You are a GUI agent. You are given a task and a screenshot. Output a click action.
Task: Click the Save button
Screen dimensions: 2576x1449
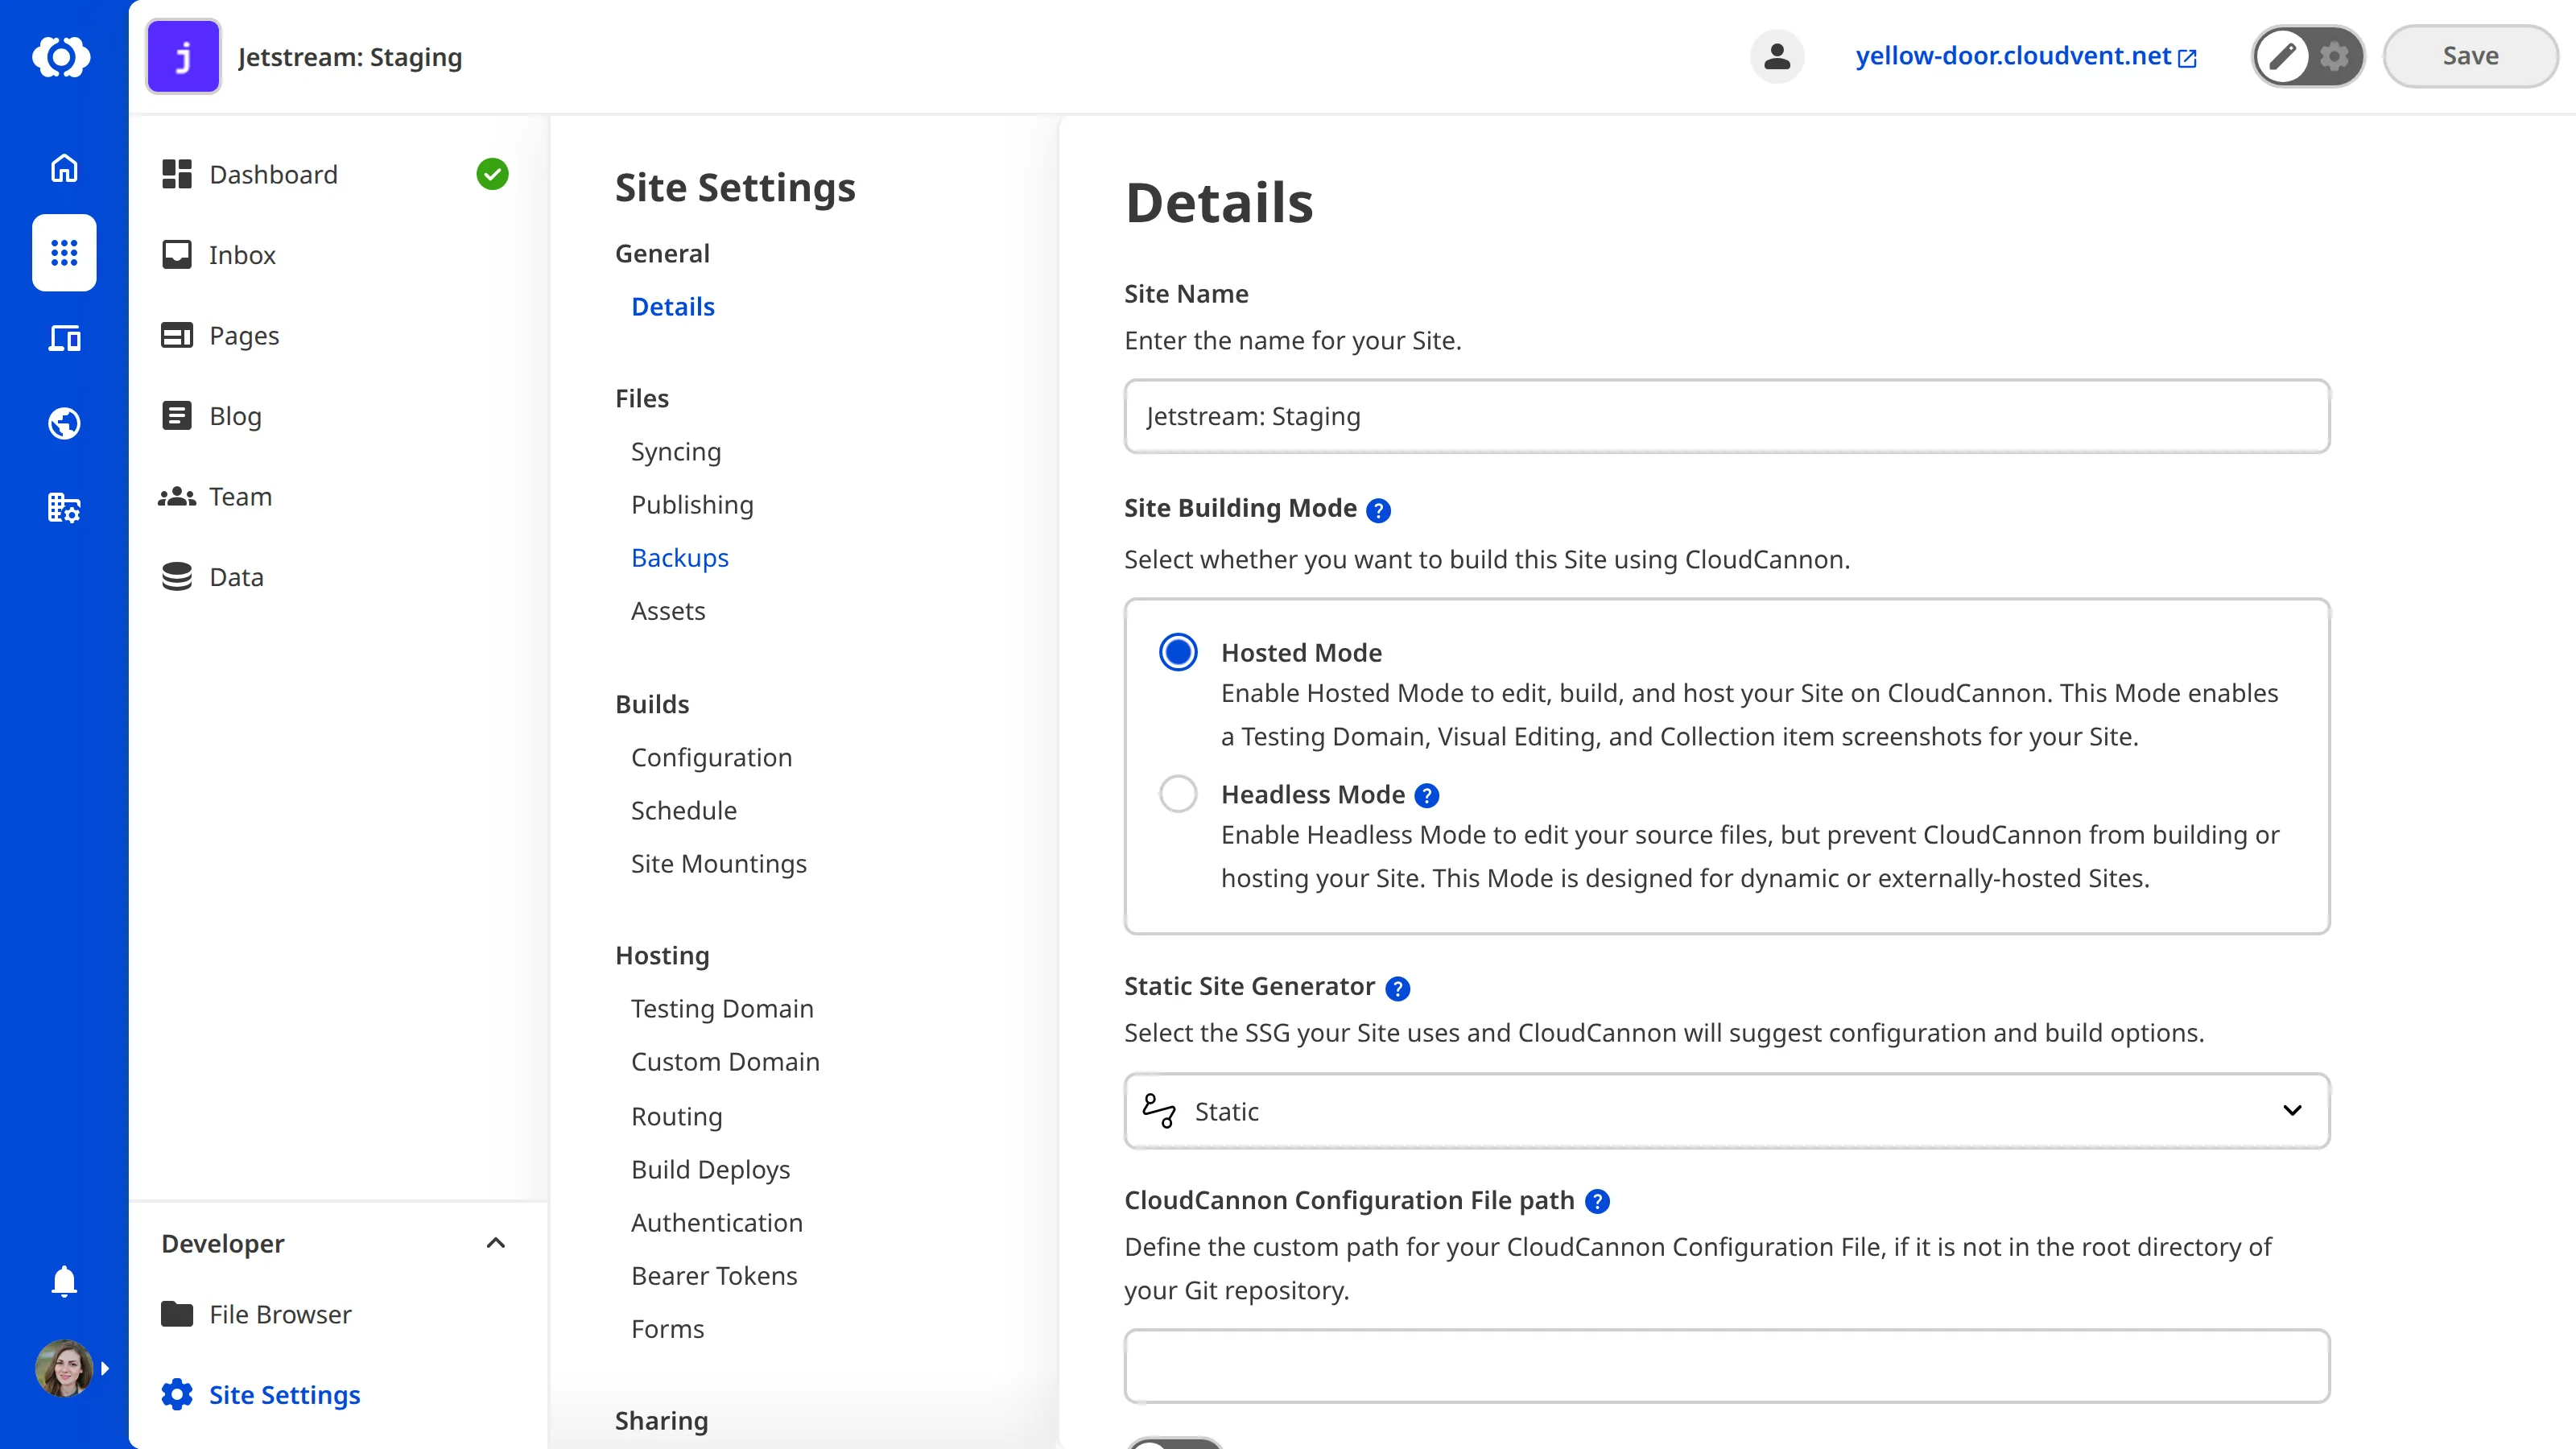[2469, 56]
